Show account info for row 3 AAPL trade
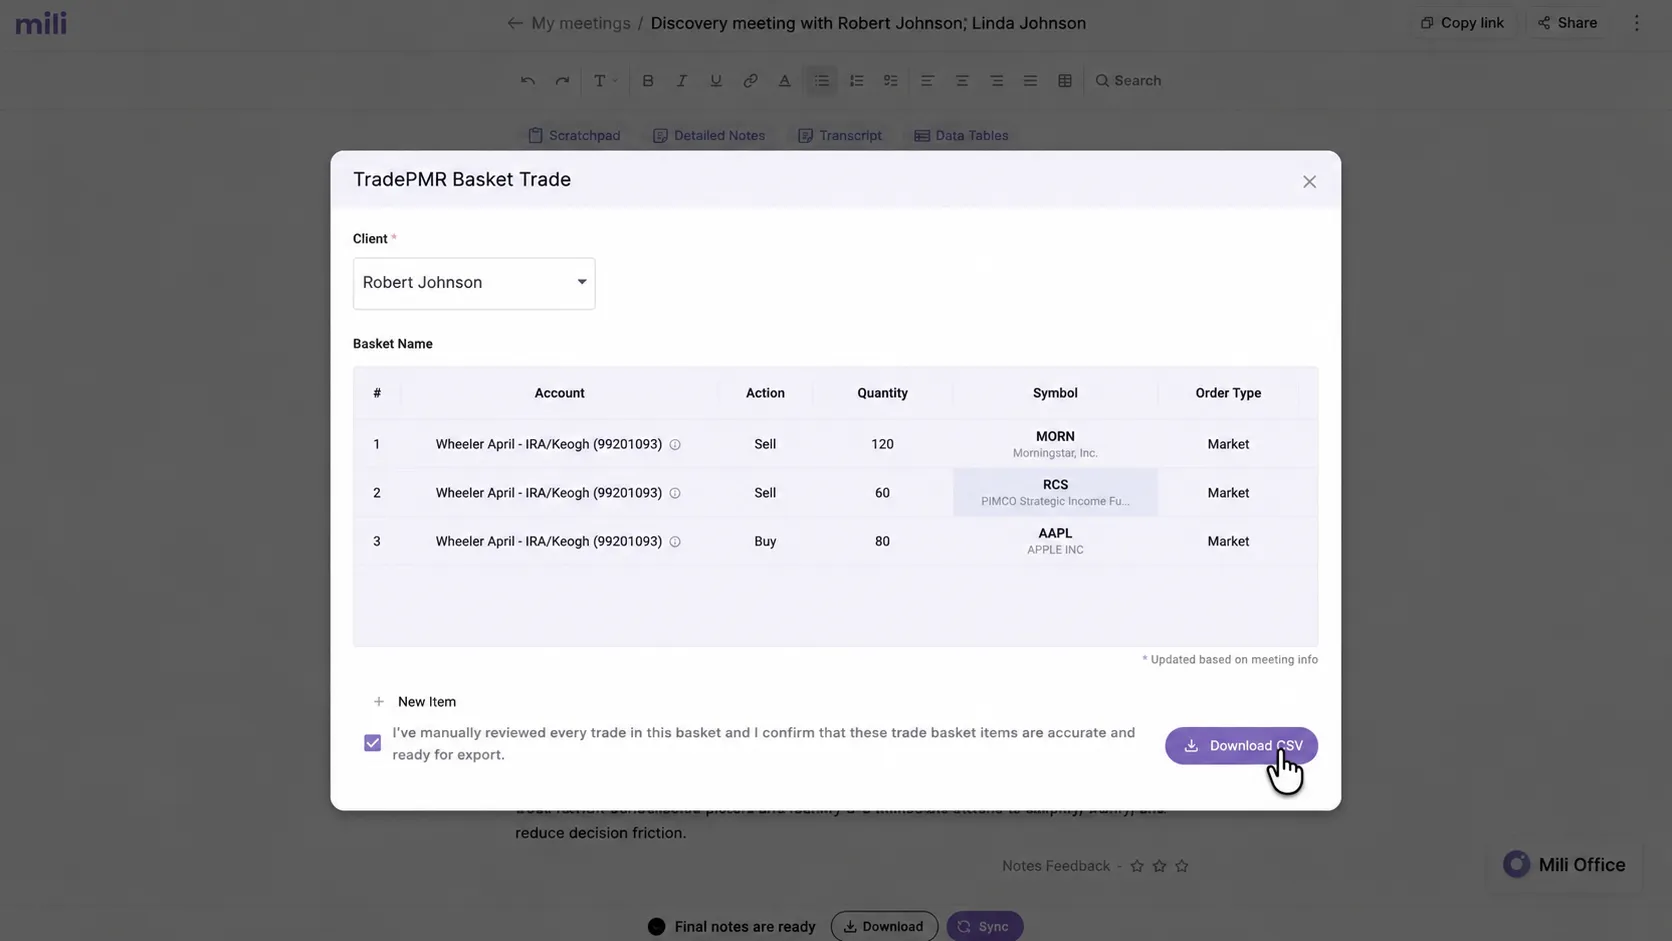Screen dimensions: 1672x941 pos(675,542)
